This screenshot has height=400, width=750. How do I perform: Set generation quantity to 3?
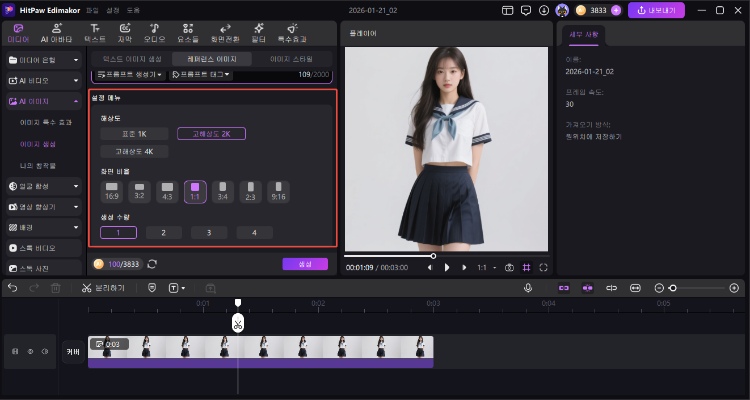pos(209,233)
